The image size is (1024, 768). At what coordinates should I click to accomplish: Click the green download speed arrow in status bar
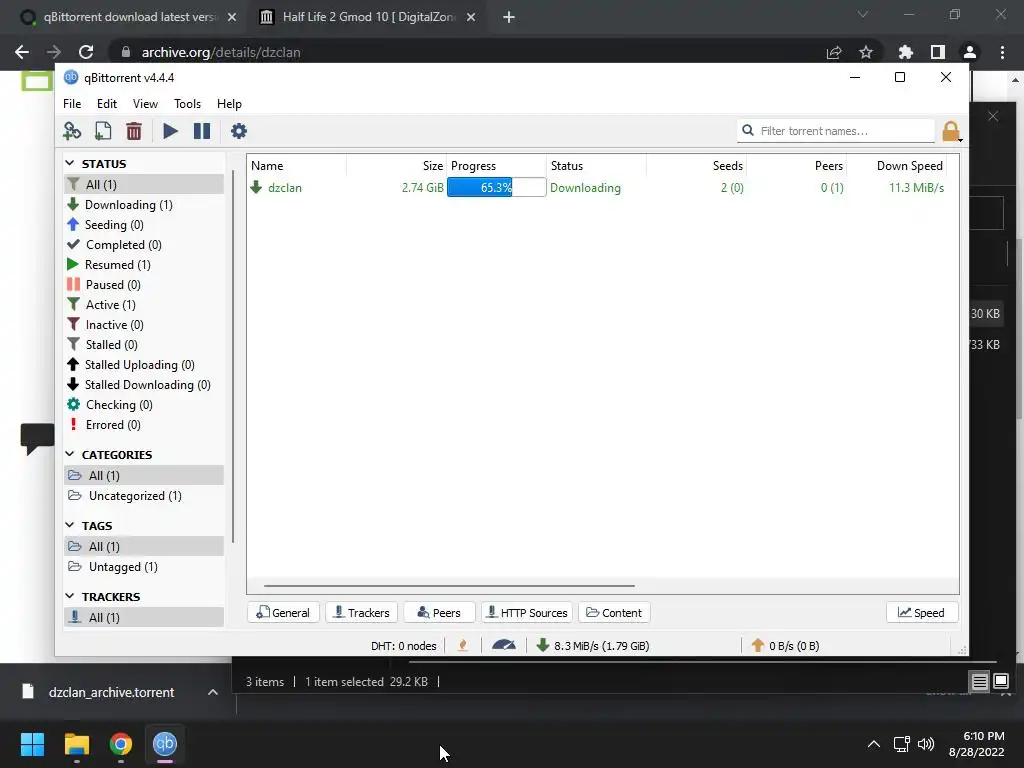543,645
